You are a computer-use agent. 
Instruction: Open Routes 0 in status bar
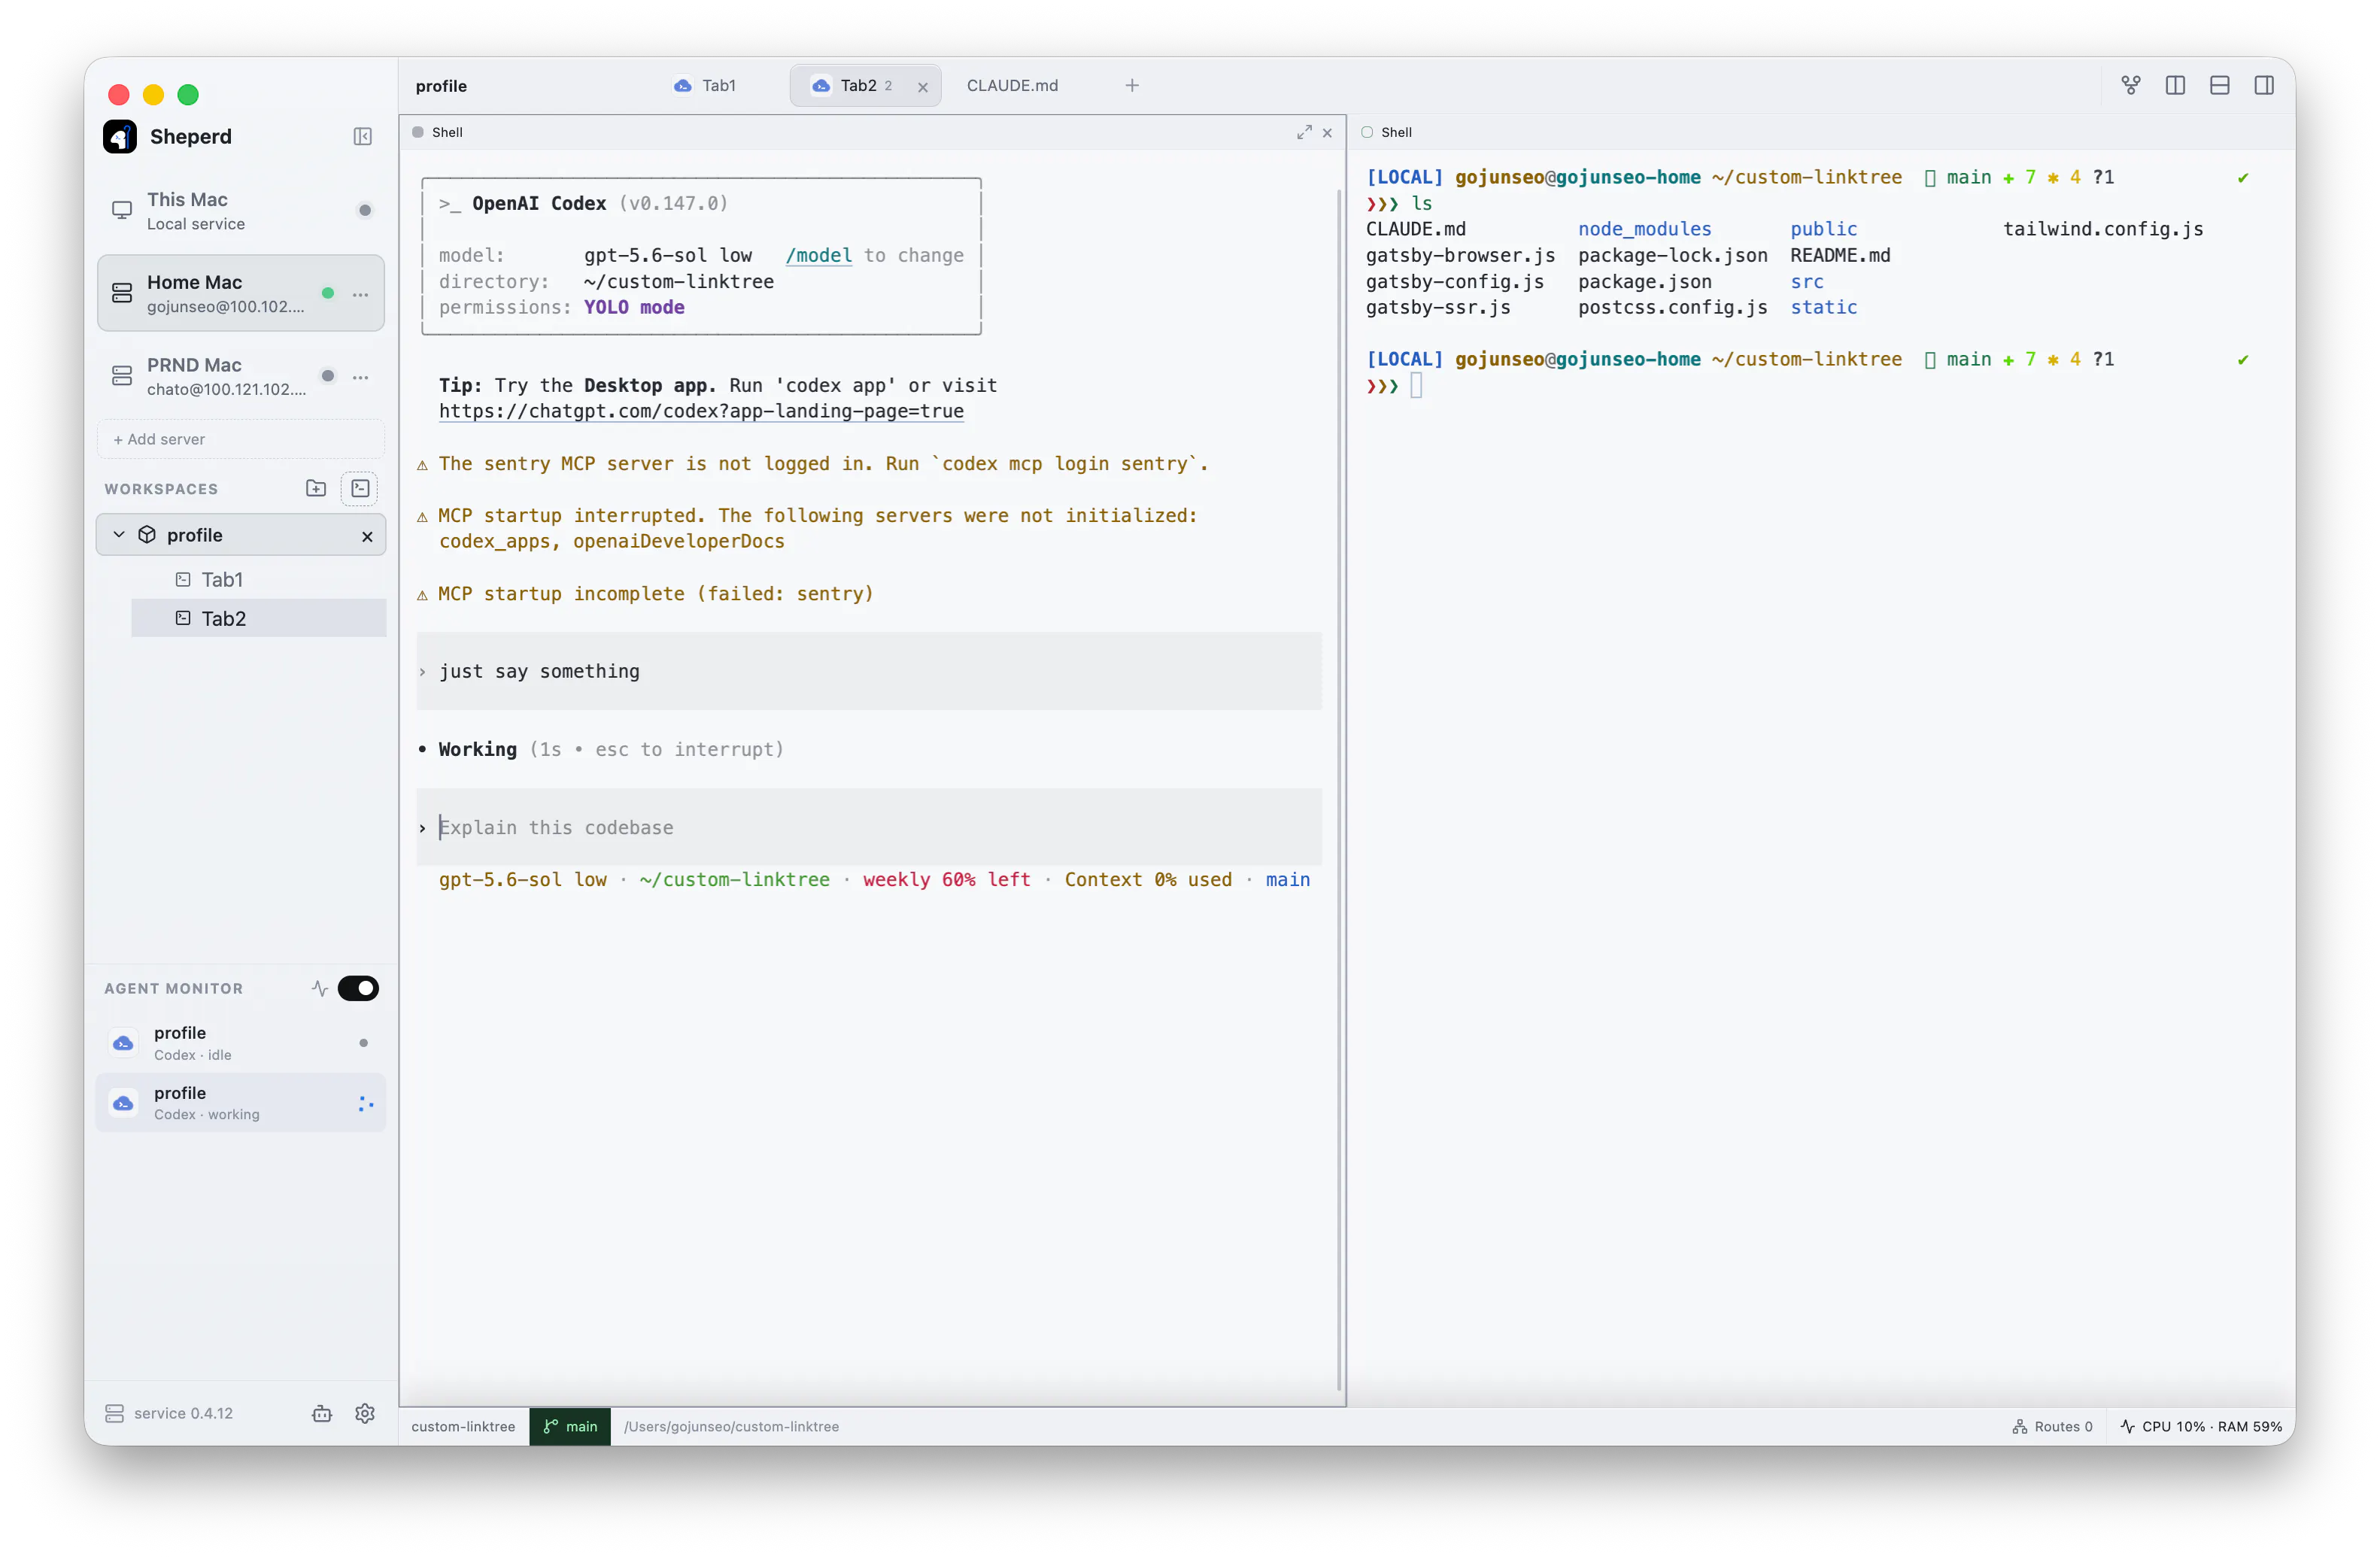point(2052,1427)
